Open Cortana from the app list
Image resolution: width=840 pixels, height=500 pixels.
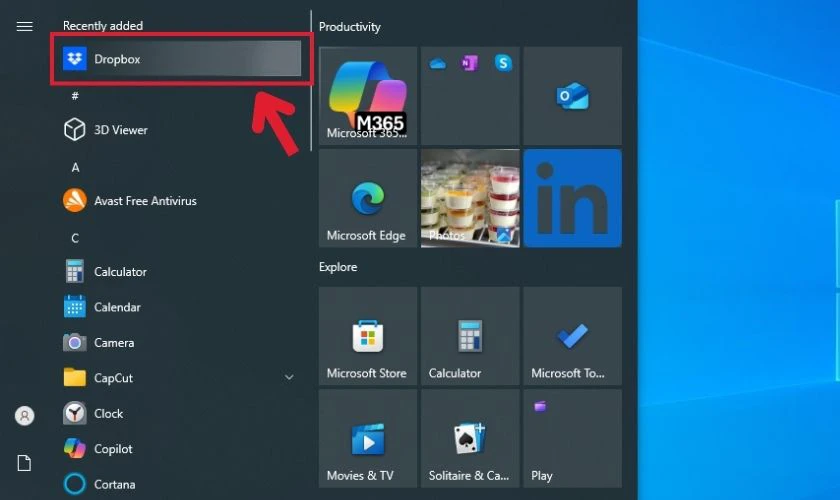pyautogui.click(x=113, y=485)
